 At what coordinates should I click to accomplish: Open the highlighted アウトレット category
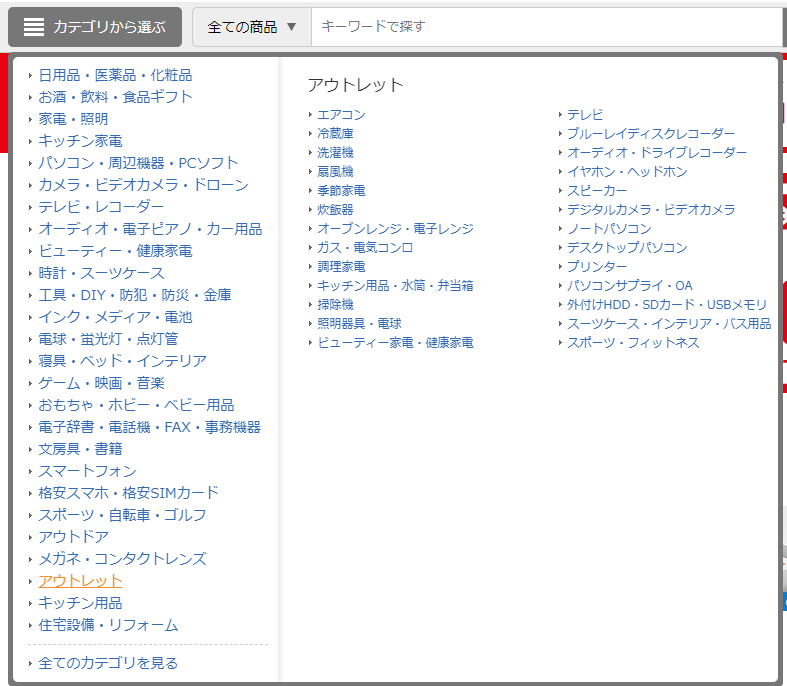click(80, 581)
